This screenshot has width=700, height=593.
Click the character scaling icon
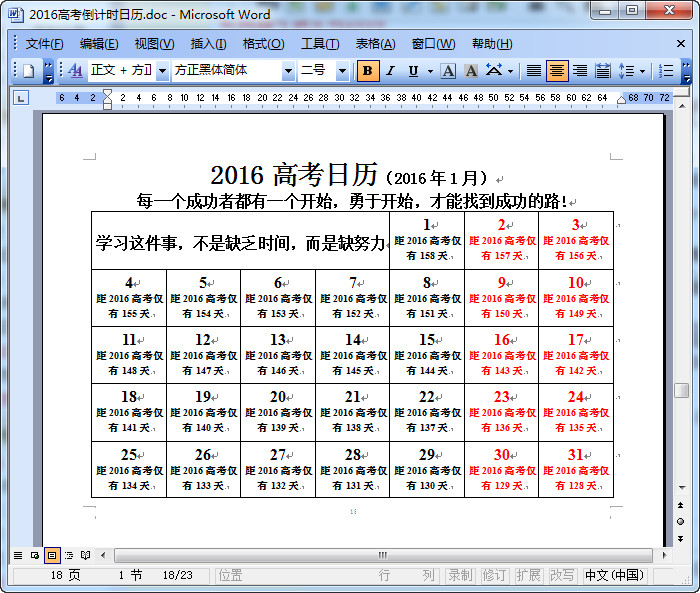(x=494, y=71)
